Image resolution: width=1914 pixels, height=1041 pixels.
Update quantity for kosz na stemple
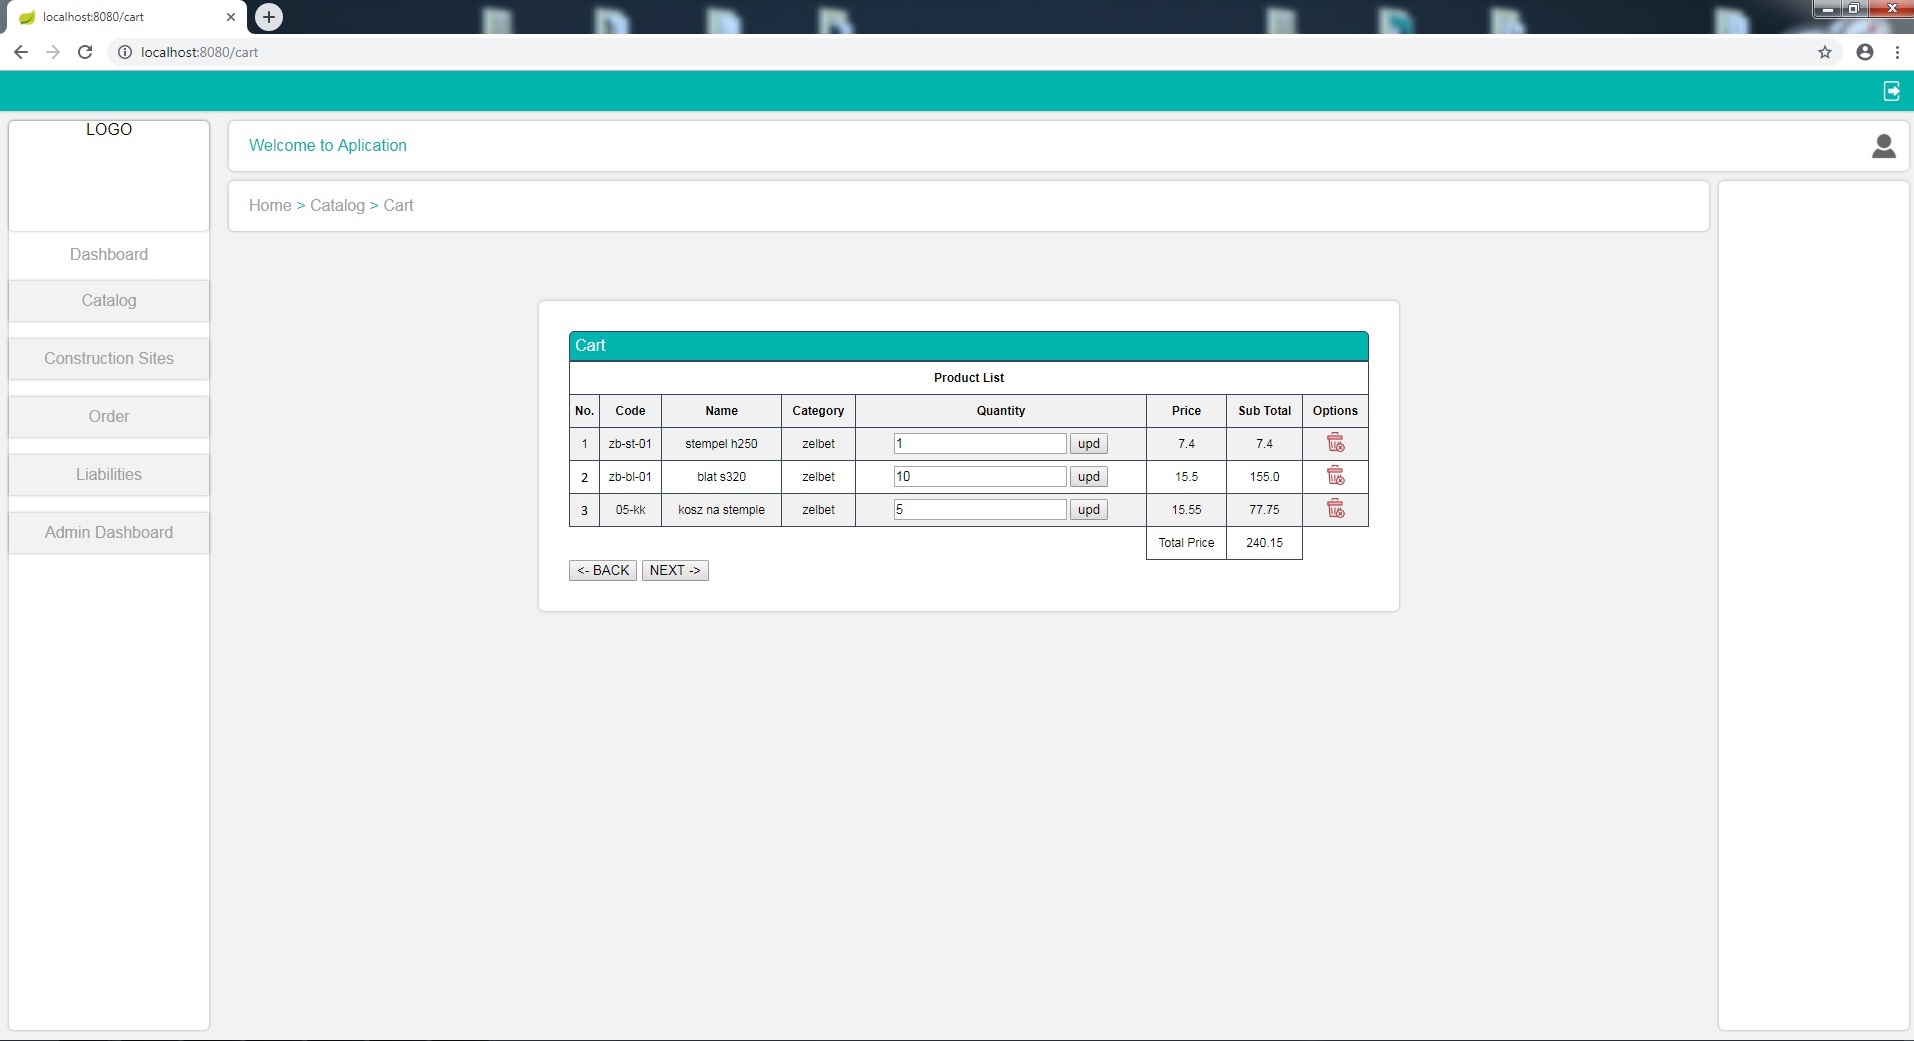(x=1089, y=509)
